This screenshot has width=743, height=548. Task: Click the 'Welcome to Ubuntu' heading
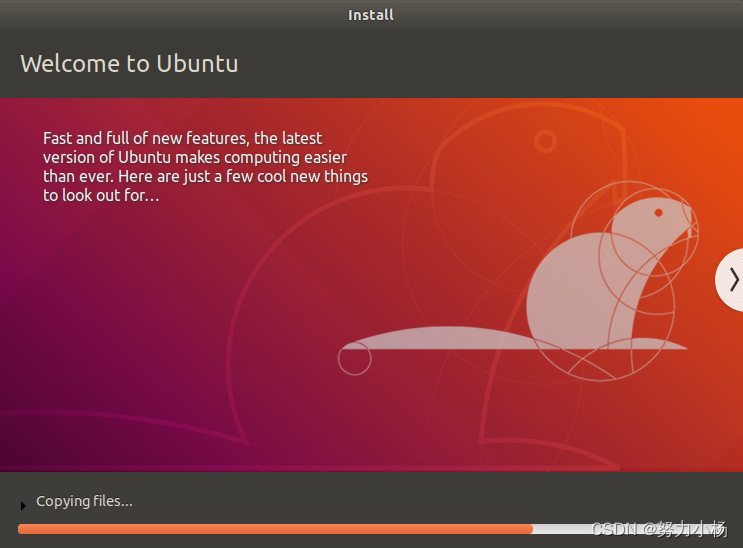tap(129, 64)
